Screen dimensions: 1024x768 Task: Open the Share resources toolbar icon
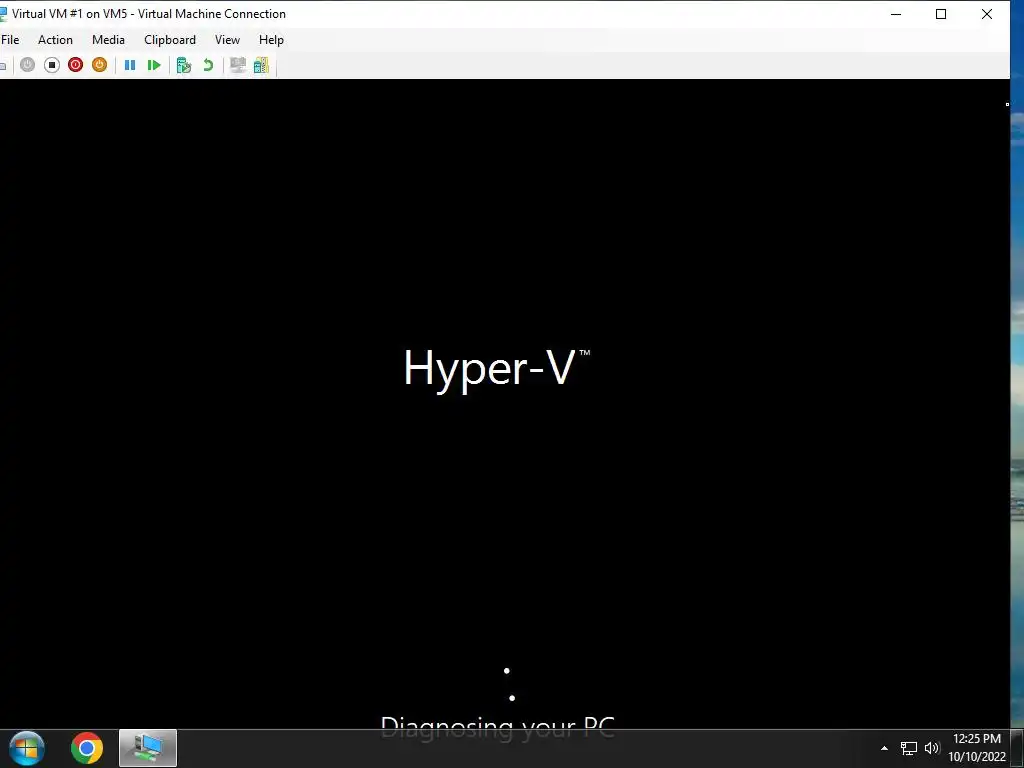(261, 65)
